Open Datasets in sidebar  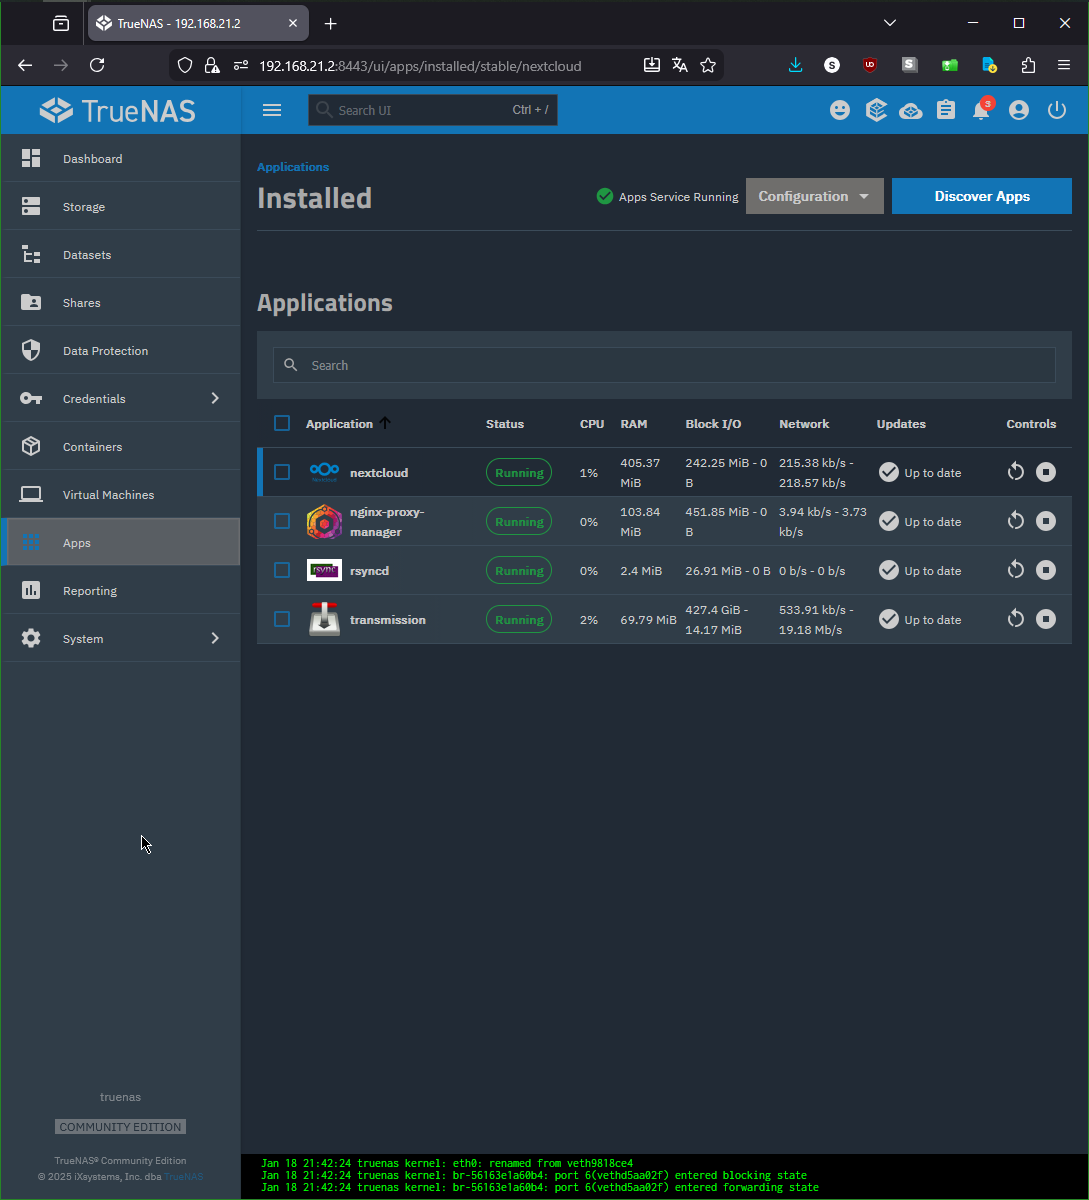pyautogui.click(x=121, y=254)
